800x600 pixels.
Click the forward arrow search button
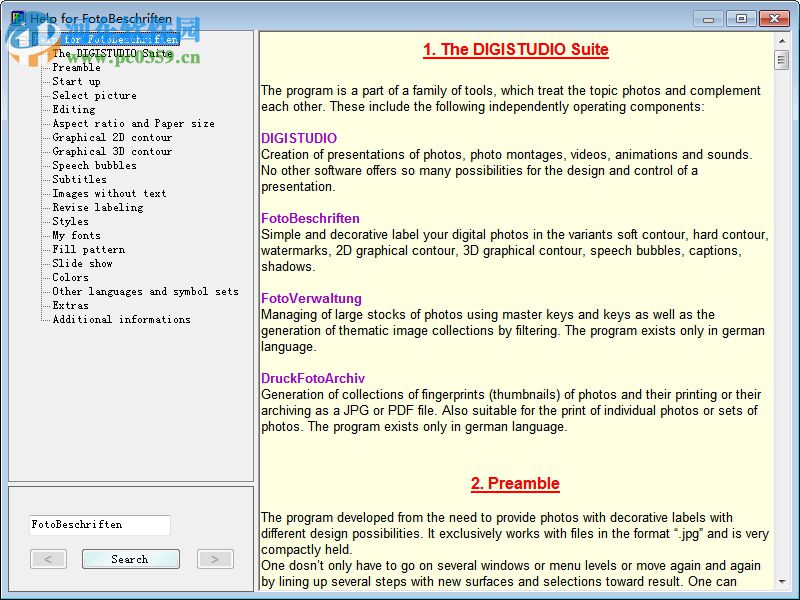pyautogui.click(x=215, y=559)
